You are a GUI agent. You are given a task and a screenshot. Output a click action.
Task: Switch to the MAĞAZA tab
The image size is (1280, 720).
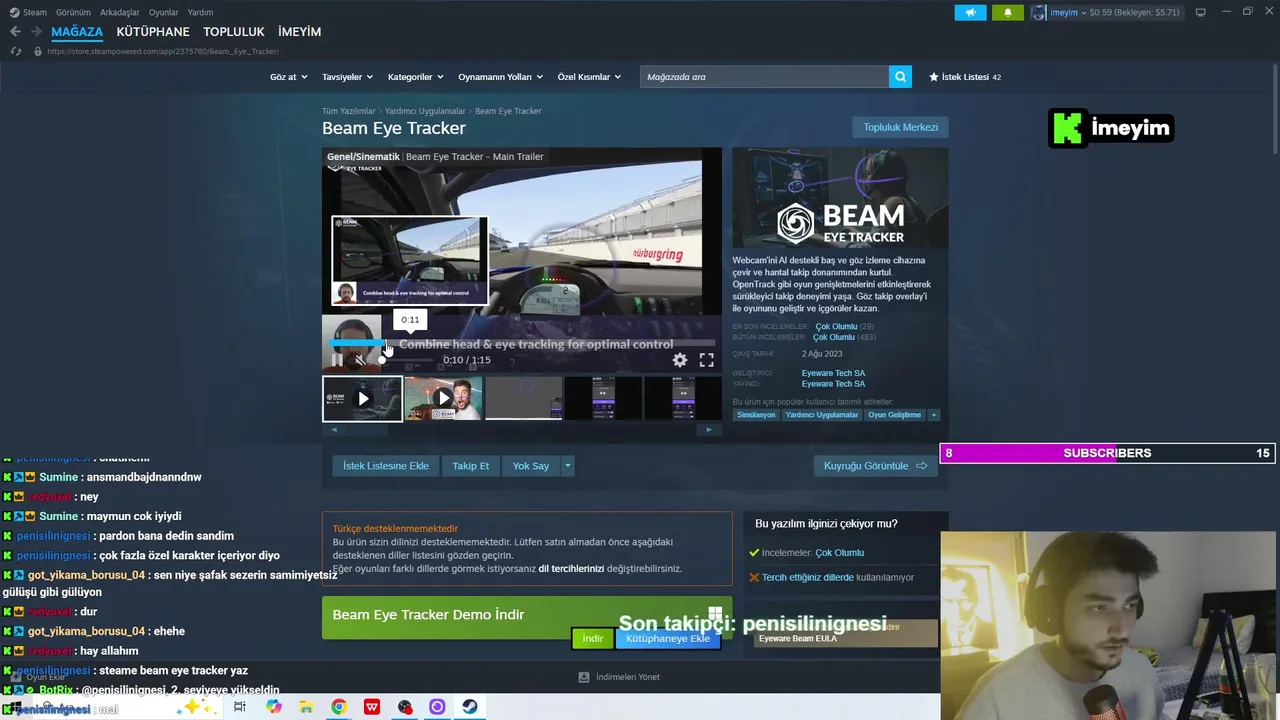(77, 32)
